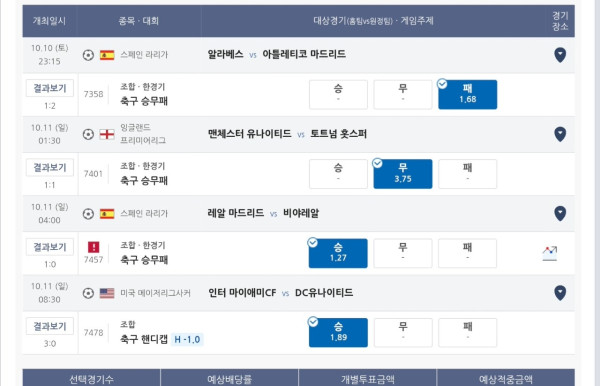Click soccer ball icon beside the England flag
600x386 pixels.
pos(88,134)
